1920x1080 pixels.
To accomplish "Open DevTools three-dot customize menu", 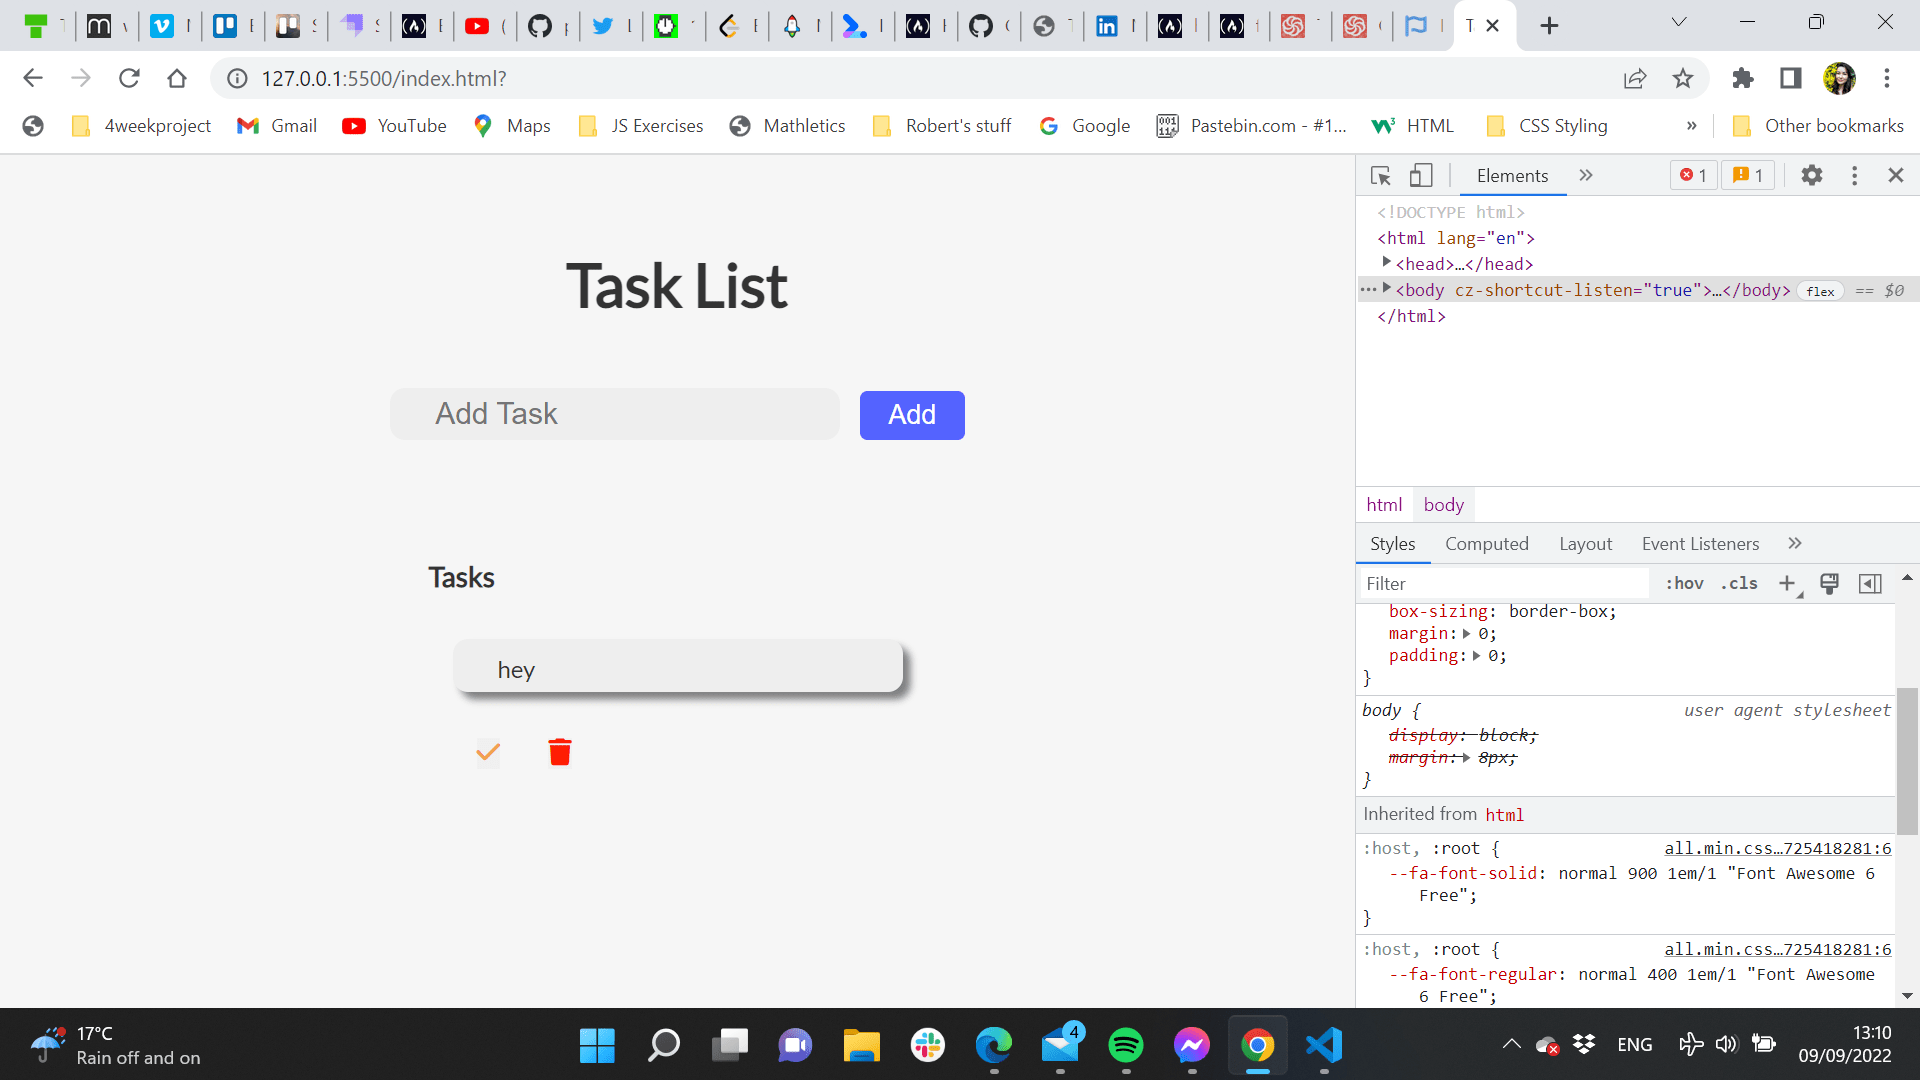I will pyautogui.click(x=1854, y=176).
